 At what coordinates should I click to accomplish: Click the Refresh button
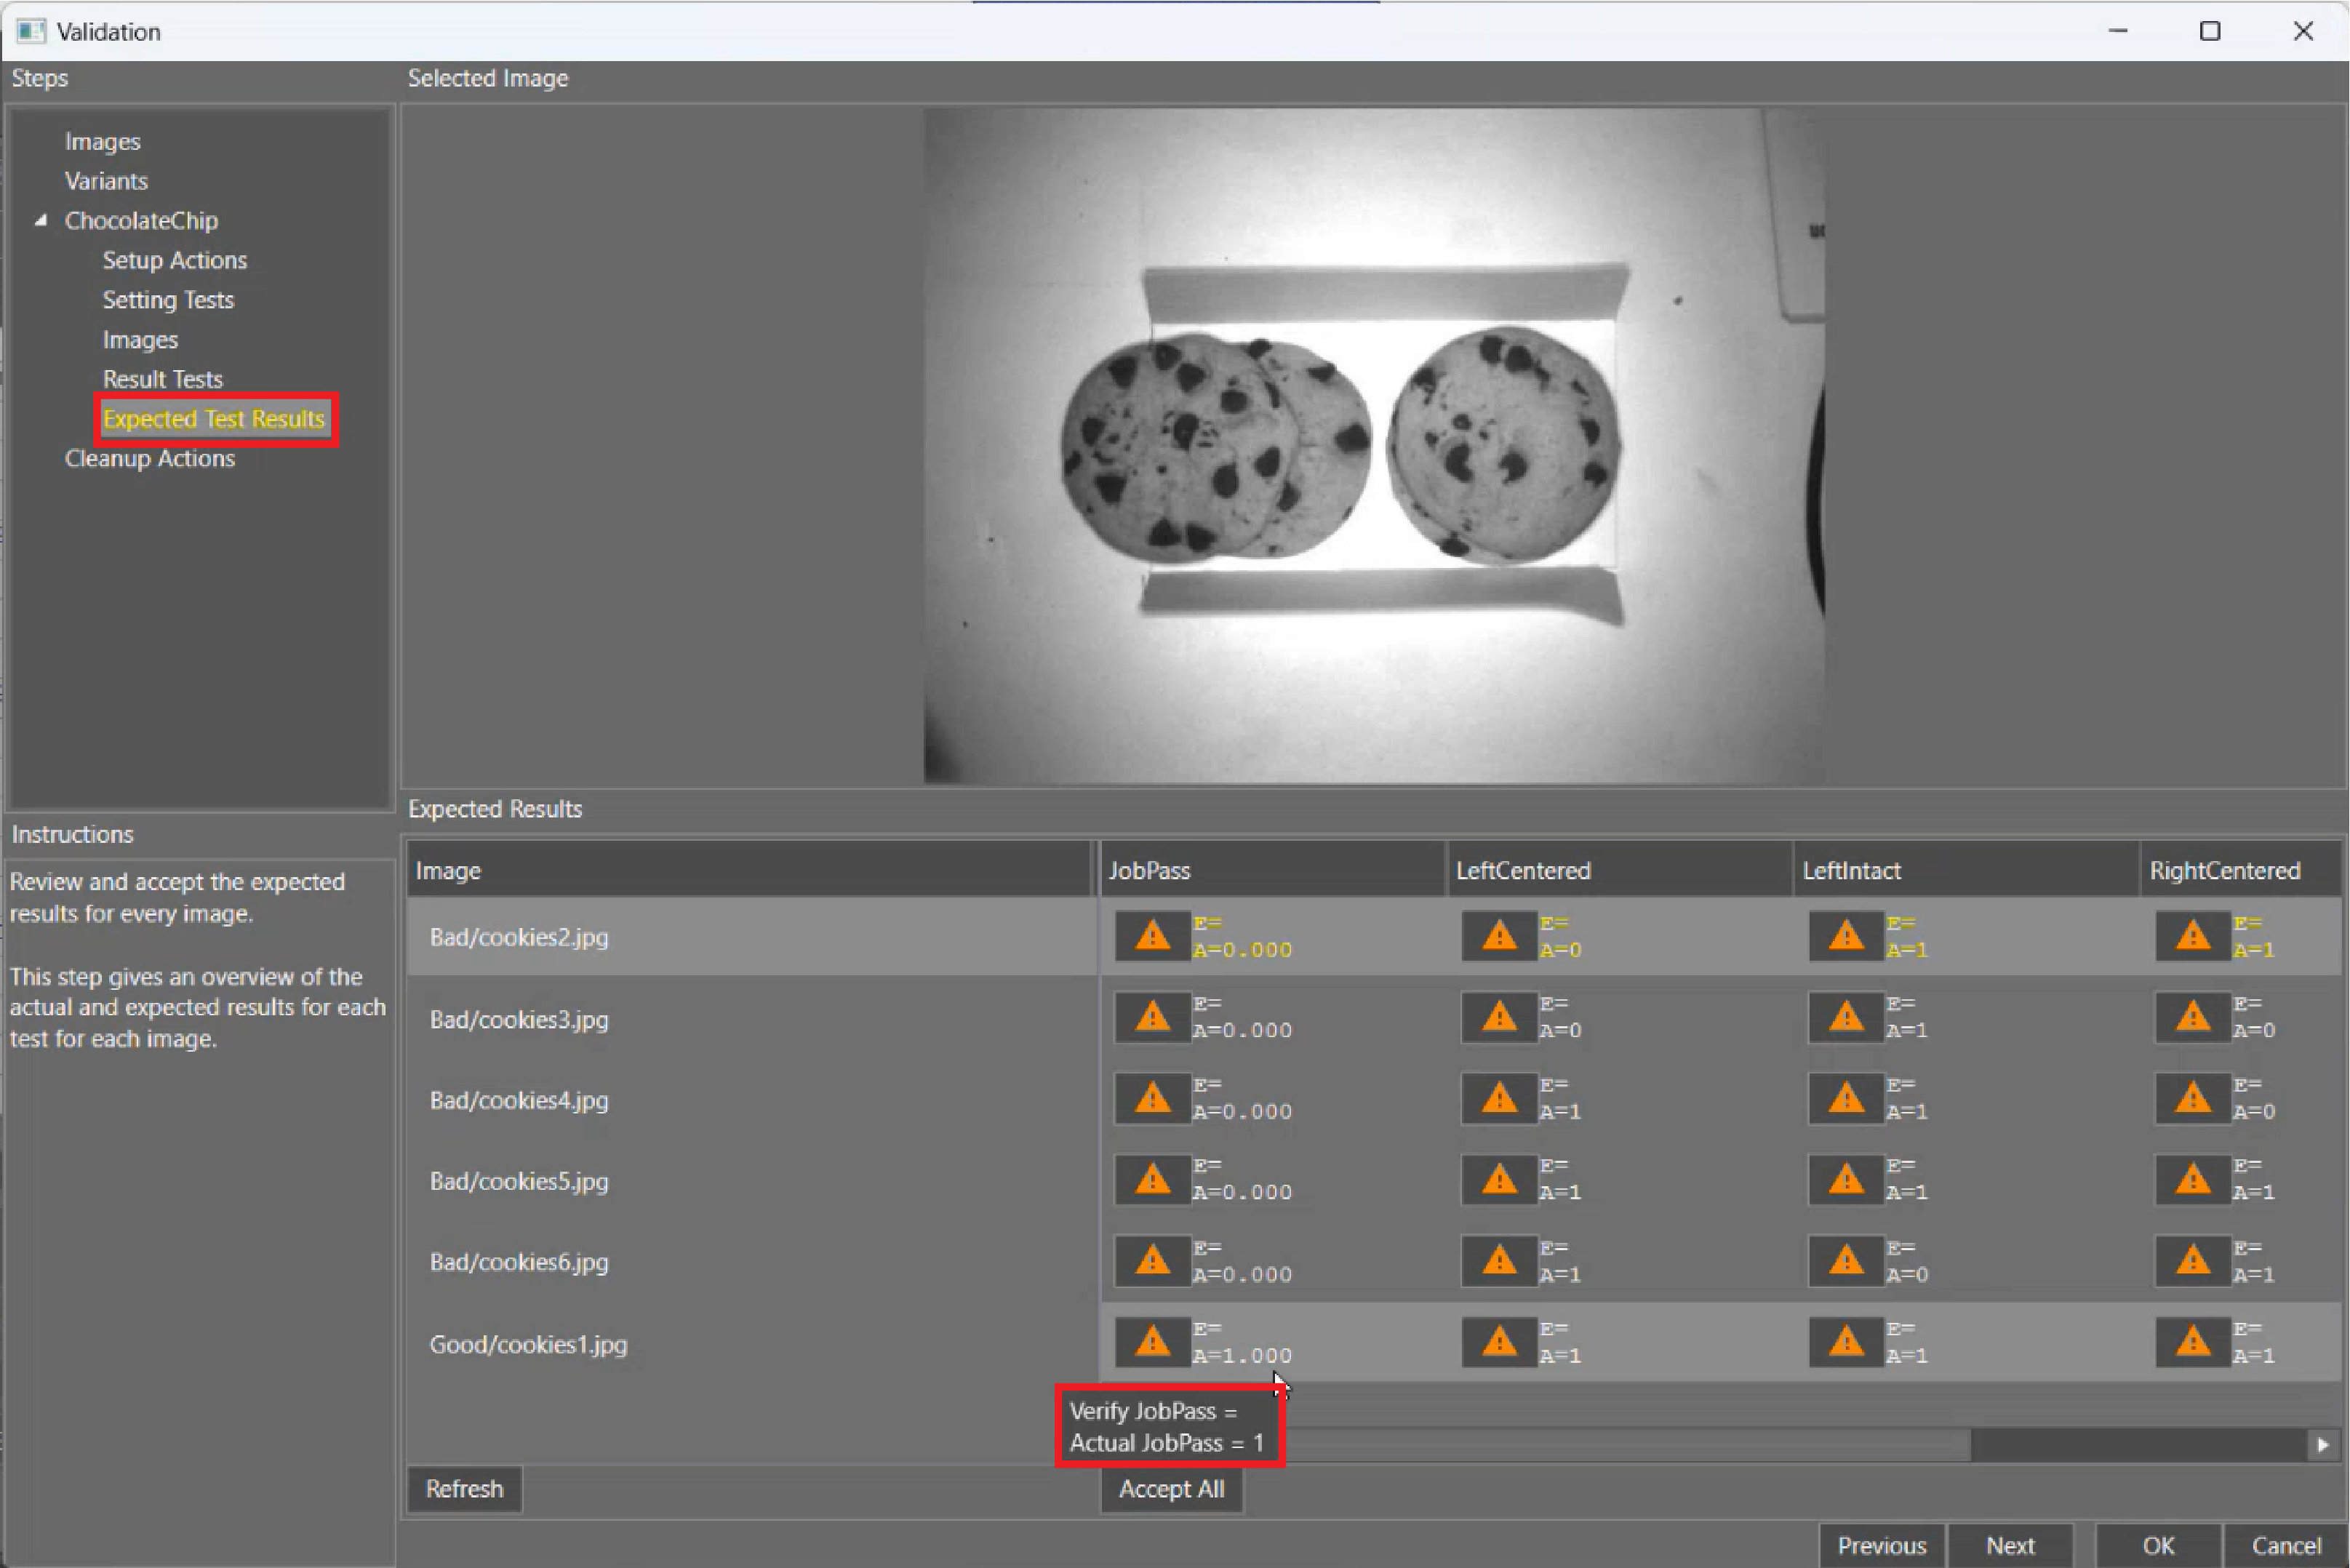pos(464,1489)
